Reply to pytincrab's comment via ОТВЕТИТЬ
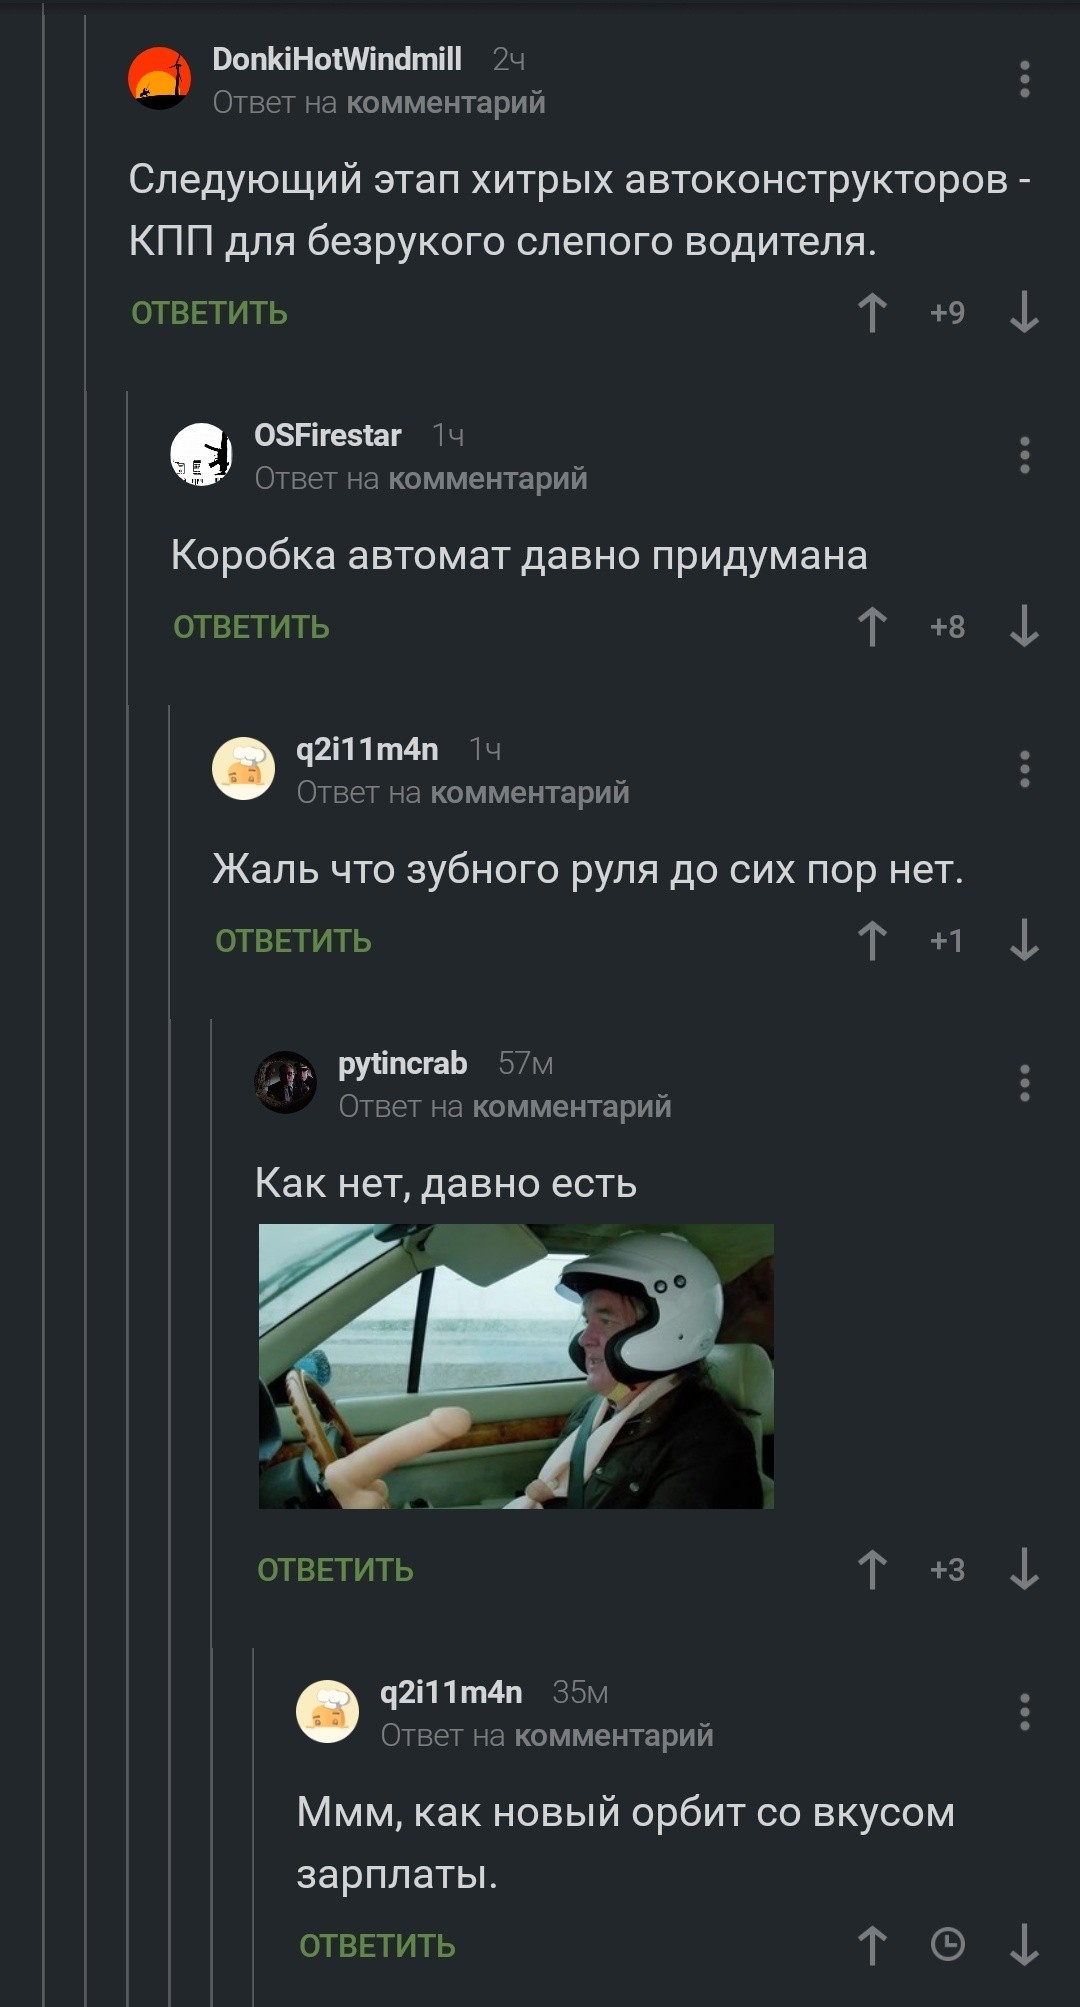Screen dimensions: 1080x2007 coord(335,1570)
